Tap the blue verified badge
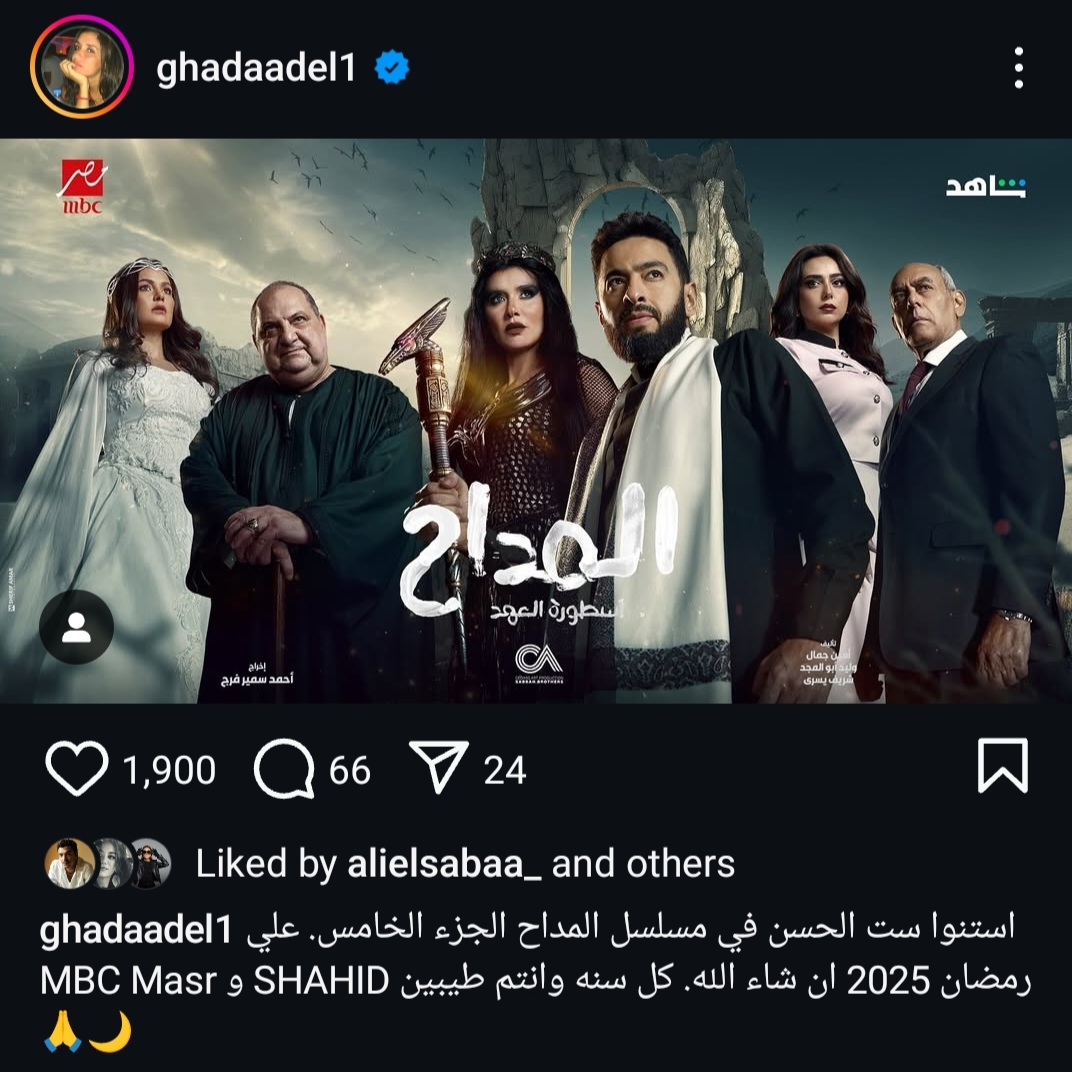 coord(392,67)
